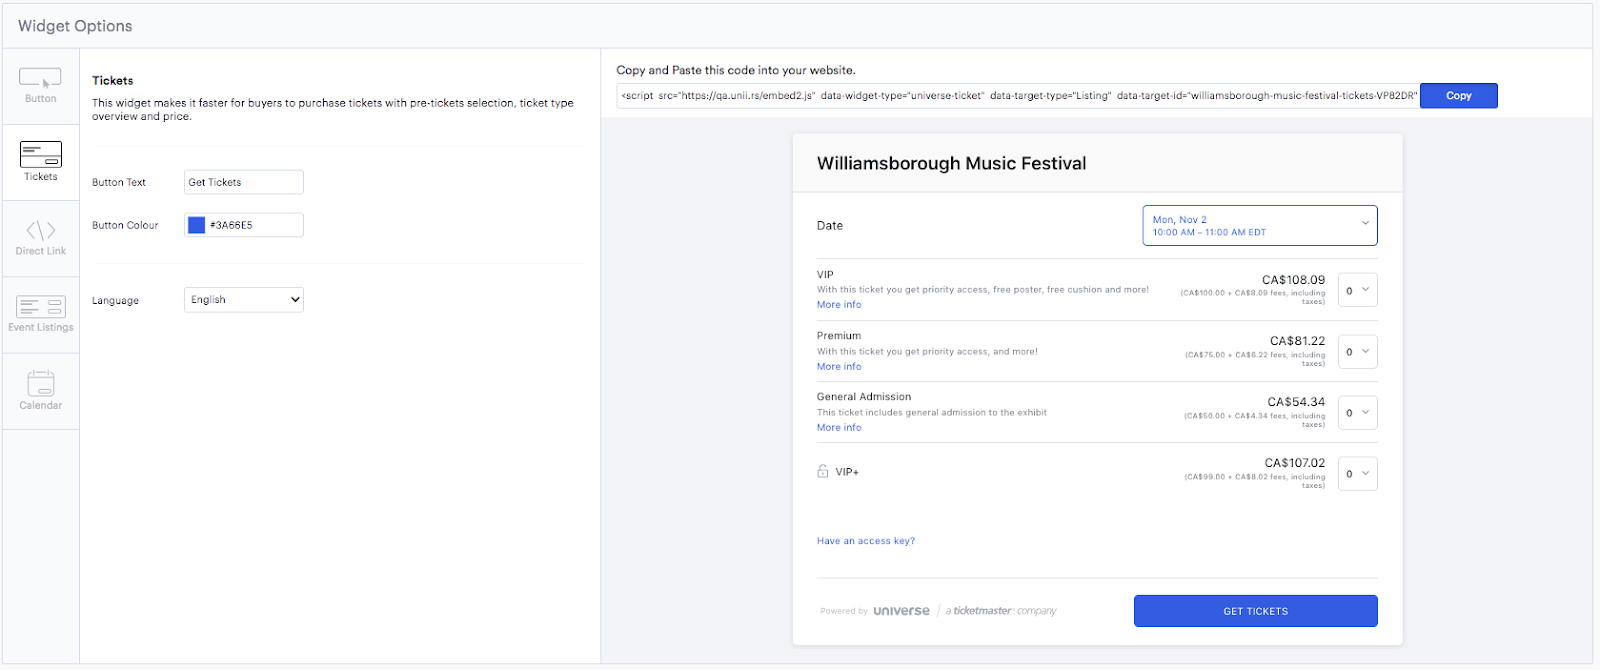Open the Language dropdown set to English

(242, 299)
